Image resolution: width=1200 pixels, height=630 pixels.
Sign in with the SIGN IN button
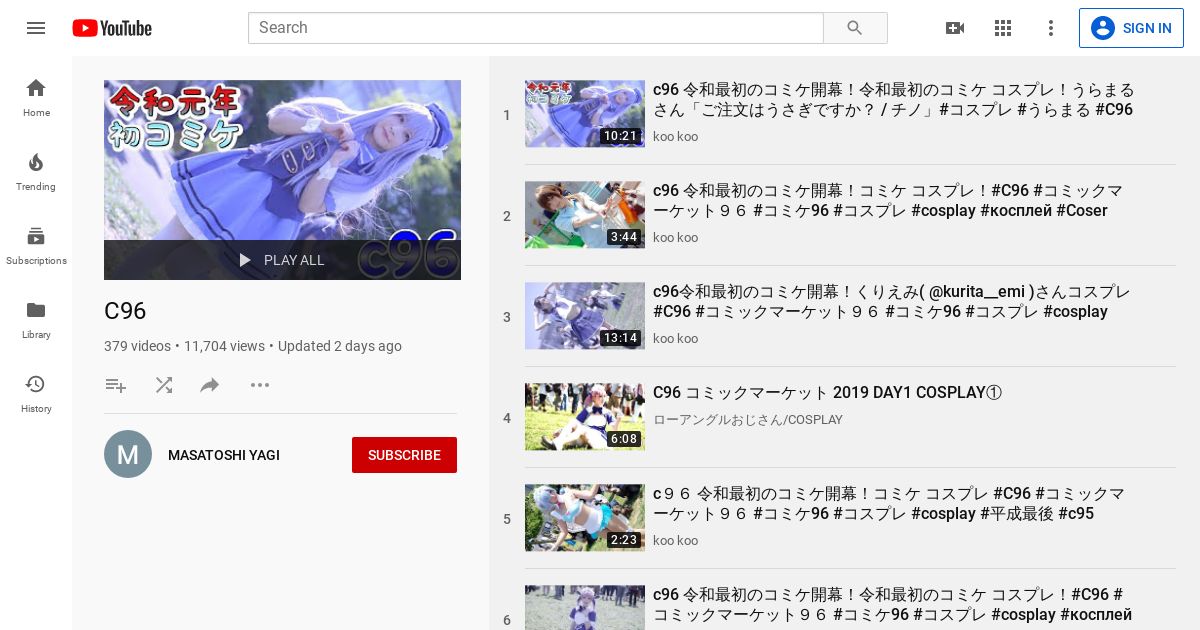tap(1131, 28)
